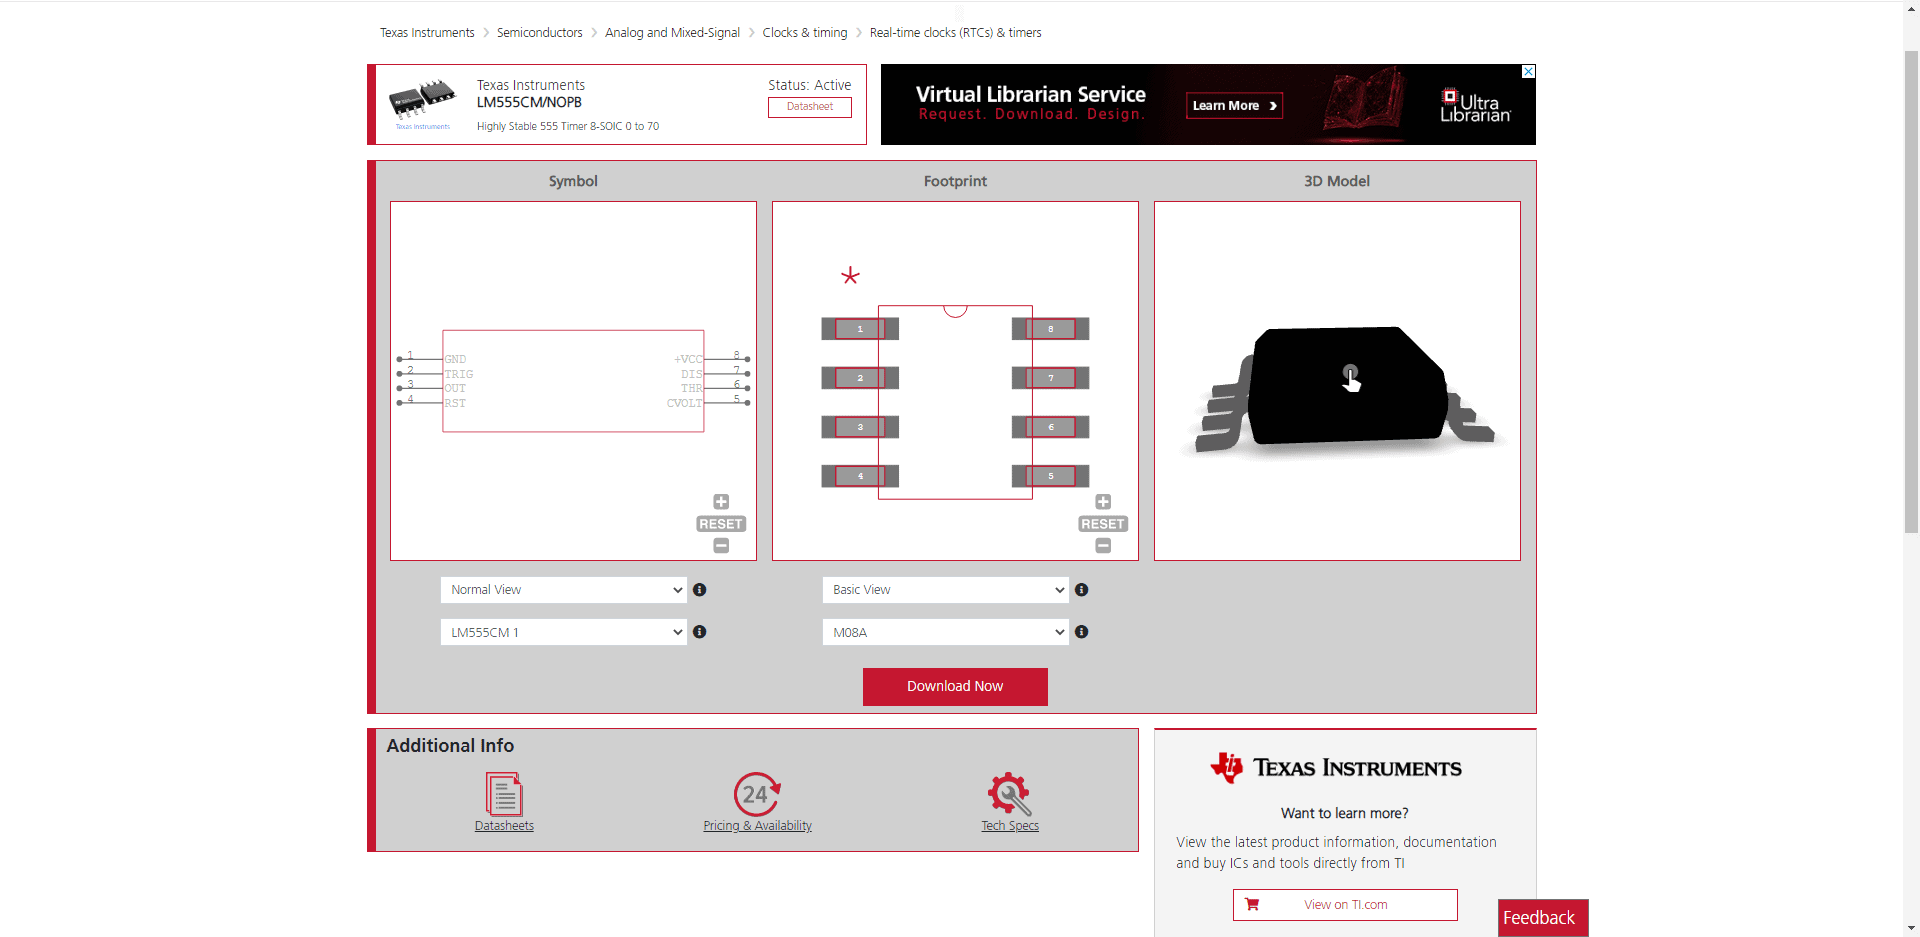Image resolution: width=1920 pixels, height=937 pixels.
Task: Open Pricing & Availability link
Action: click(757, 826)
